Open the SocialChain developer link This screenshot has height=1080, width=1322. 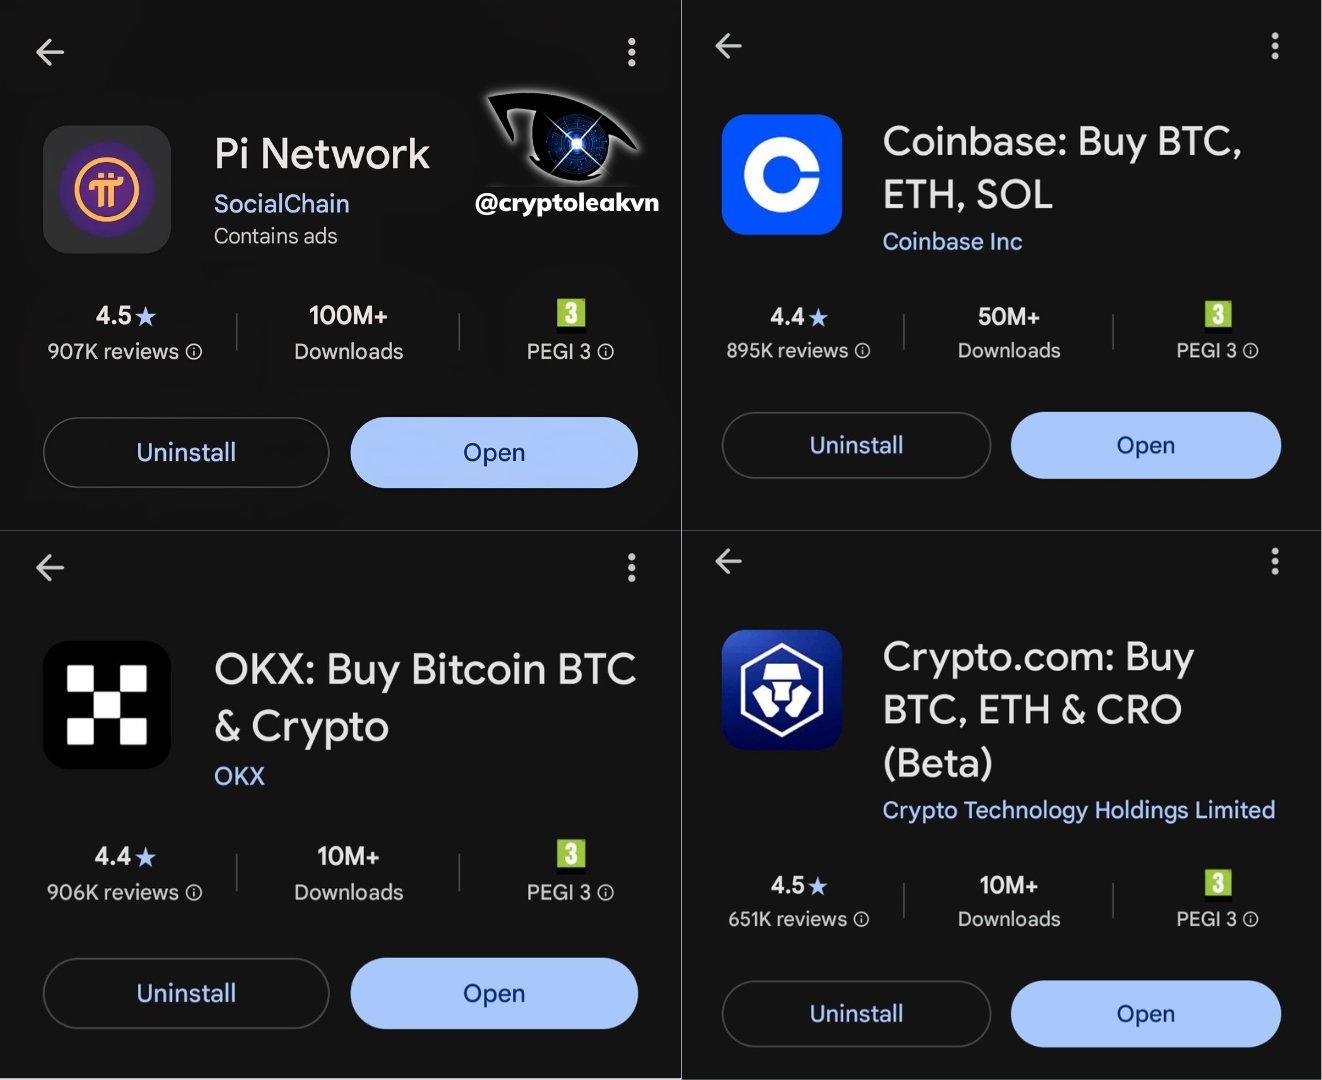pos(281,204)
